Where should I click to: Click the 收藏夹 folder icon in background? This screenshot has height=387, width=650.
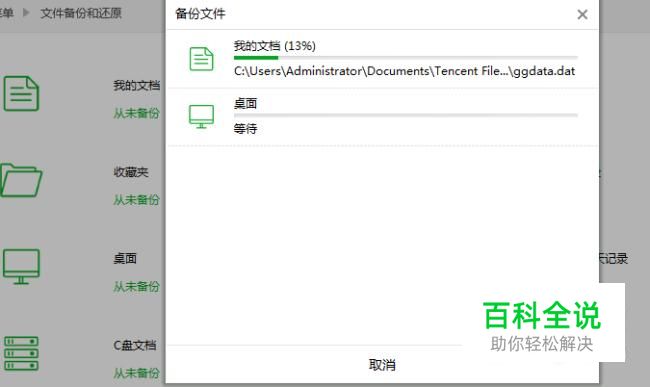pyautogui.click(x=21, y=180)
